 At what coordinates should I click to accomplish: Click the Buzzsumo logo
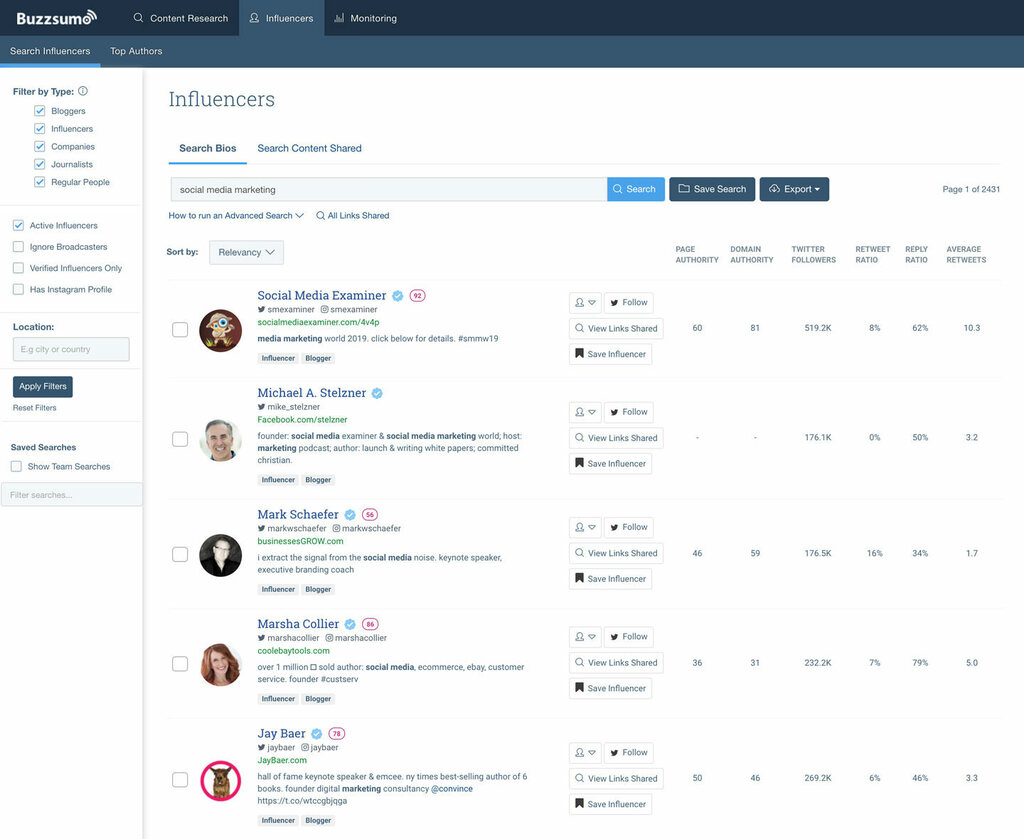coord(55,17)
